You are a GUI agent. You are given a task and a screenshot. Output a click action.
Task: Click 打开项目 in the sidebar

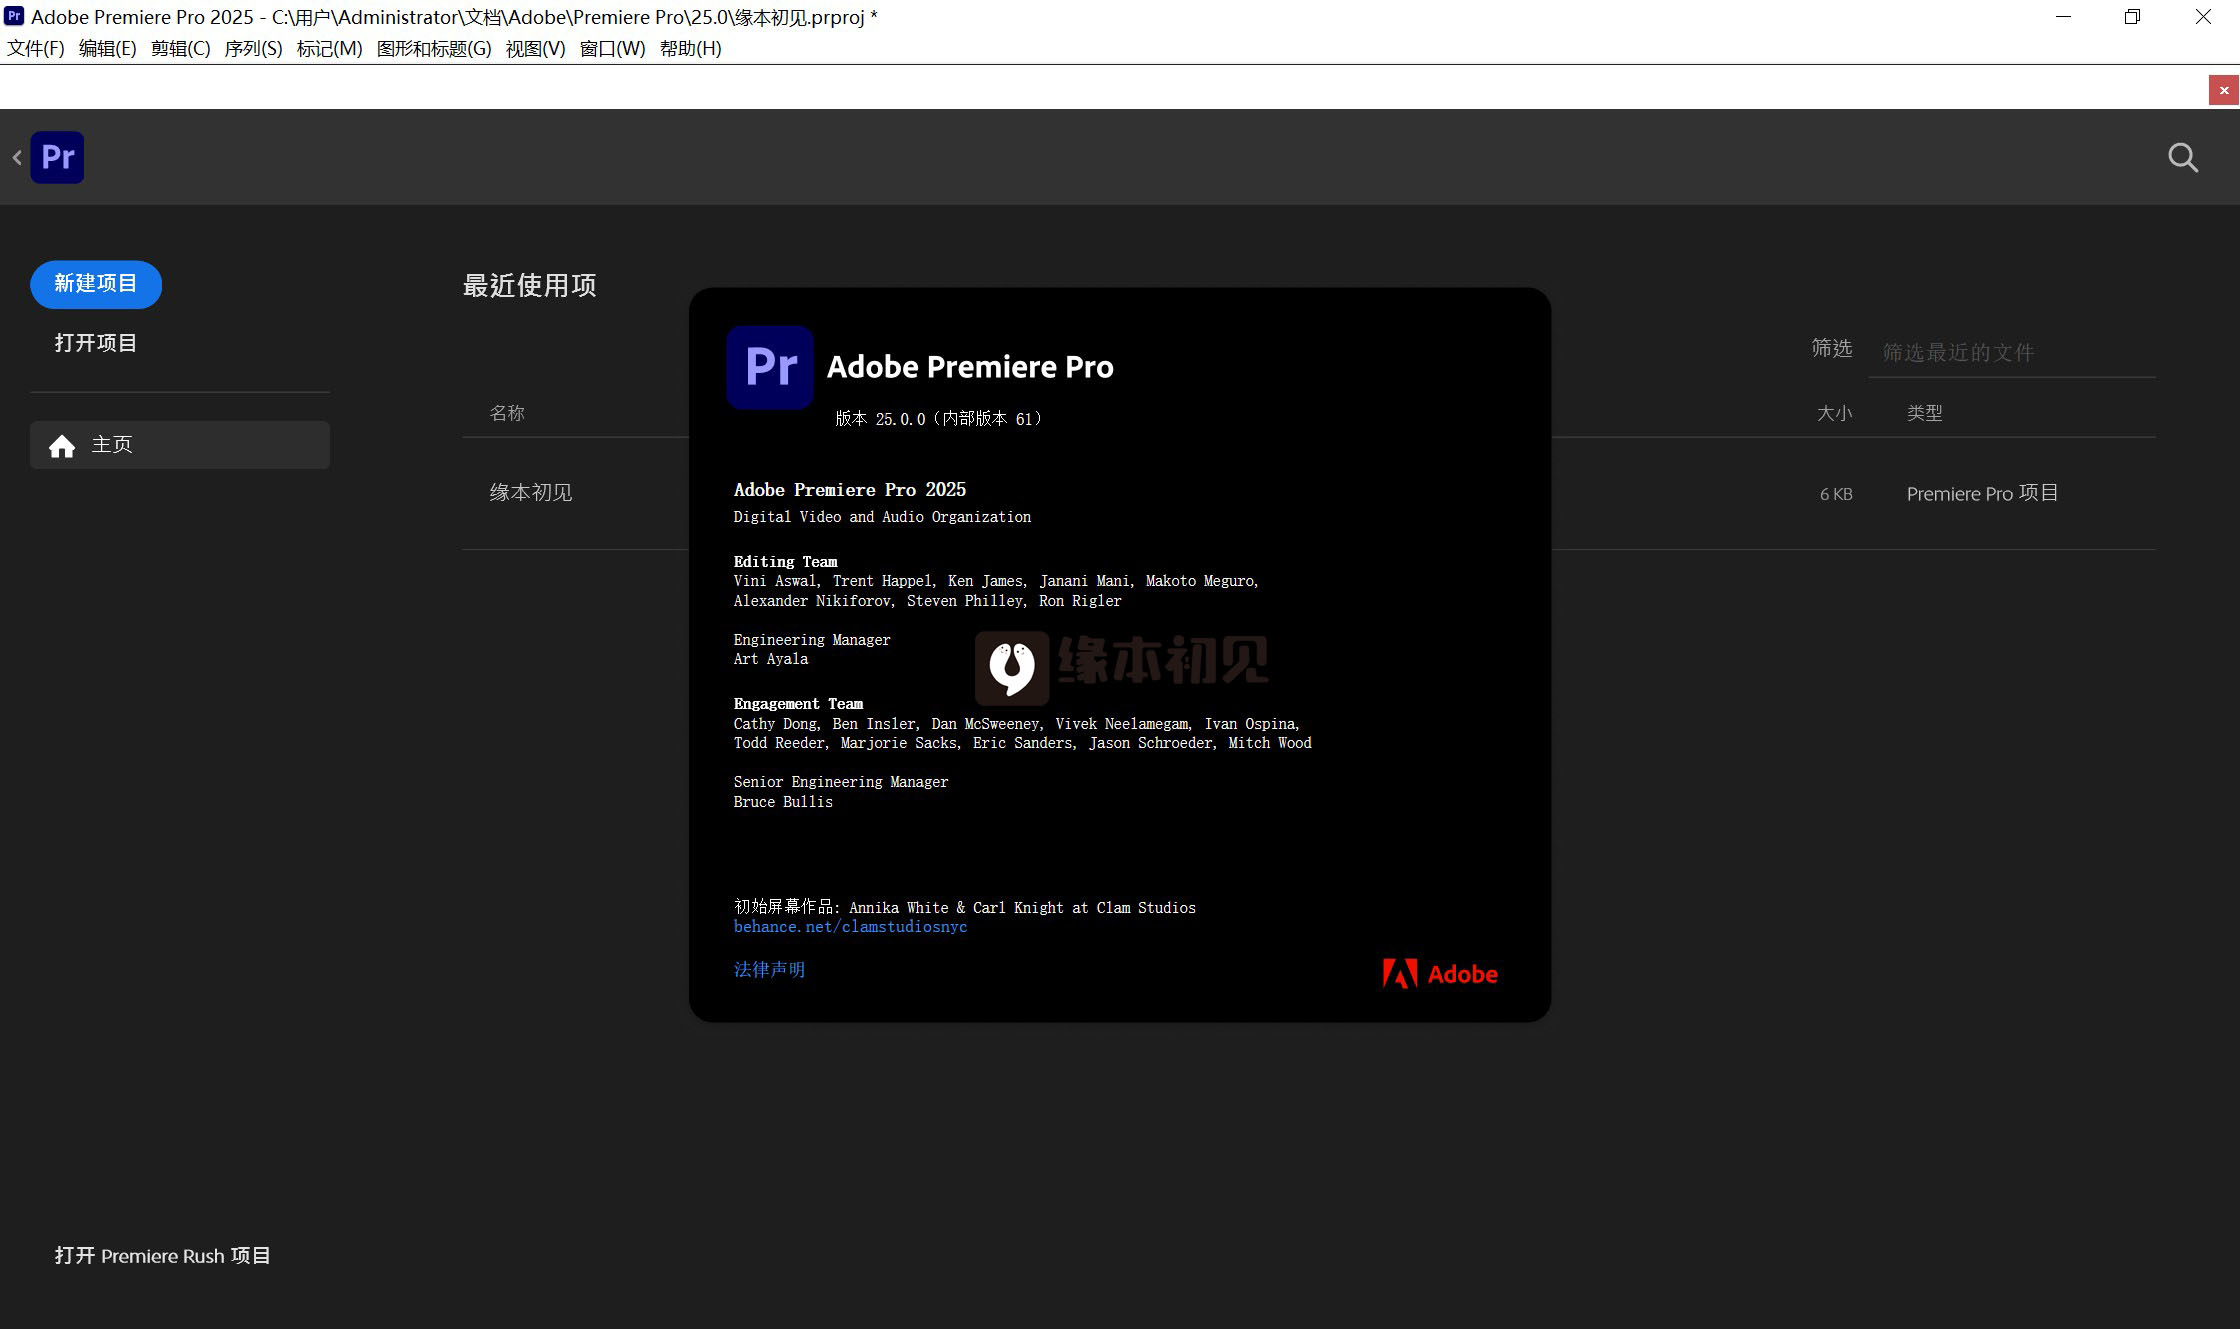click(95, 343)
